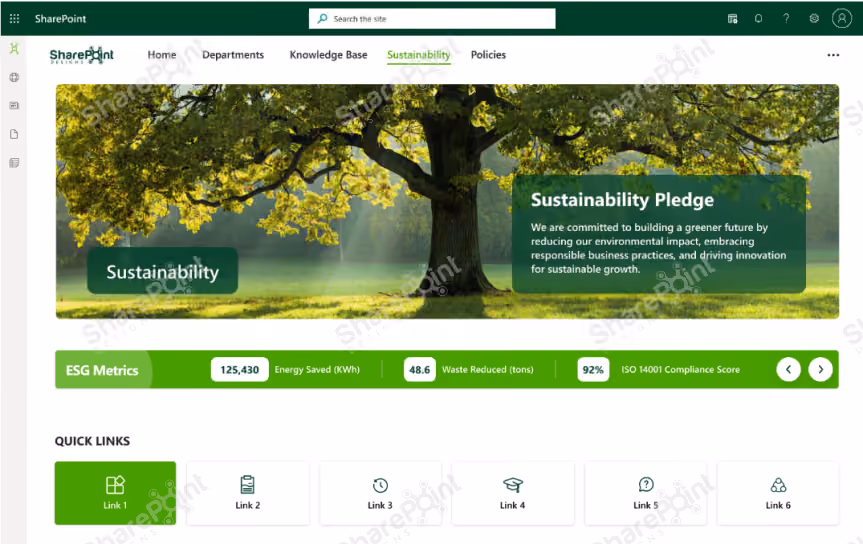Open the Link 6 tile
Screen dimensions: 863x544
tap(778, 493)
